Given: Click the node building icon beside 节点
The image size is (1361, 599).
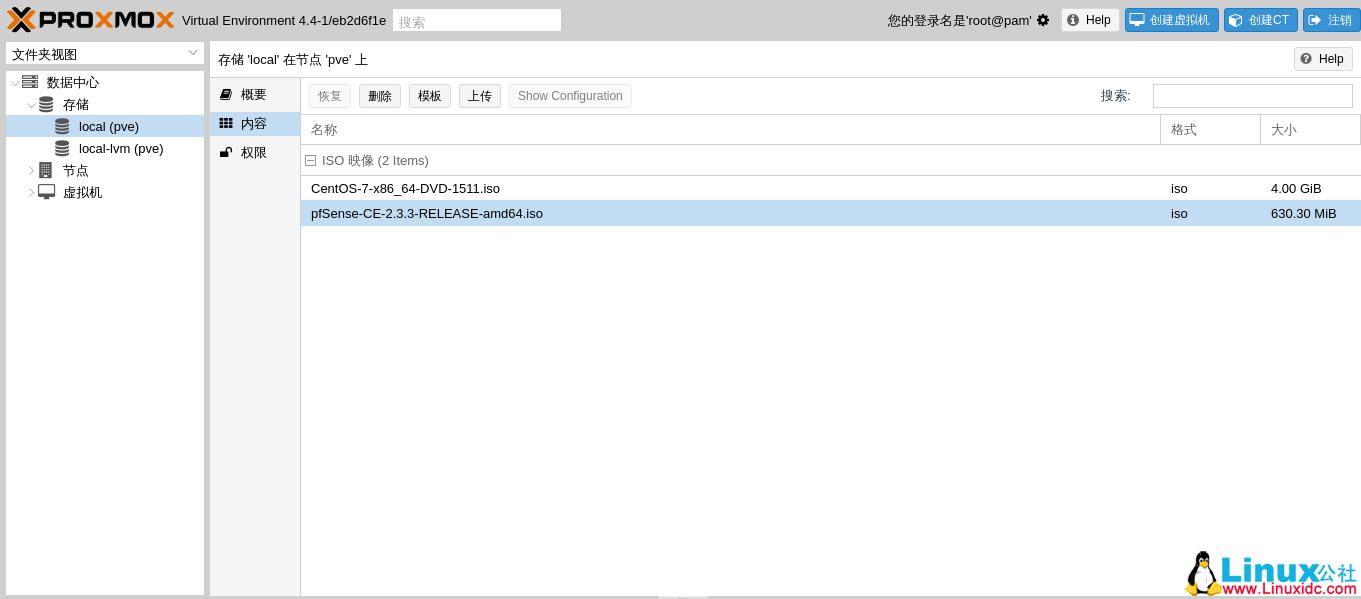Looking at the screenshot, I should 46,170.
